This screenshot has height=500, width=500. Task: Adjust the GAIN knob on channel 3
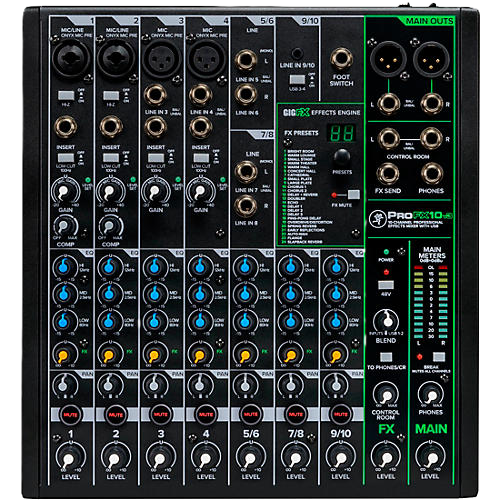coord(154,192)
